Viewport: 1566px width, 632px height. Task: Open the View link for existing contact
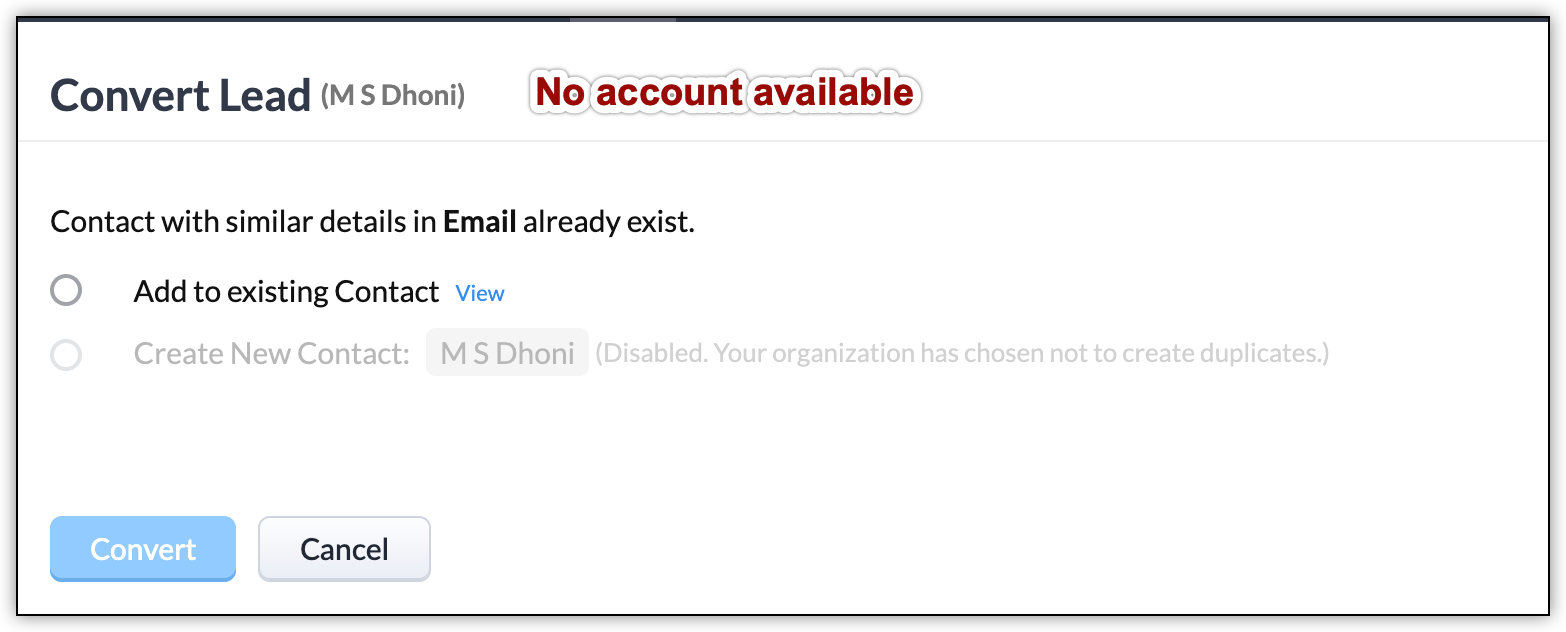[x=480, y=293]
